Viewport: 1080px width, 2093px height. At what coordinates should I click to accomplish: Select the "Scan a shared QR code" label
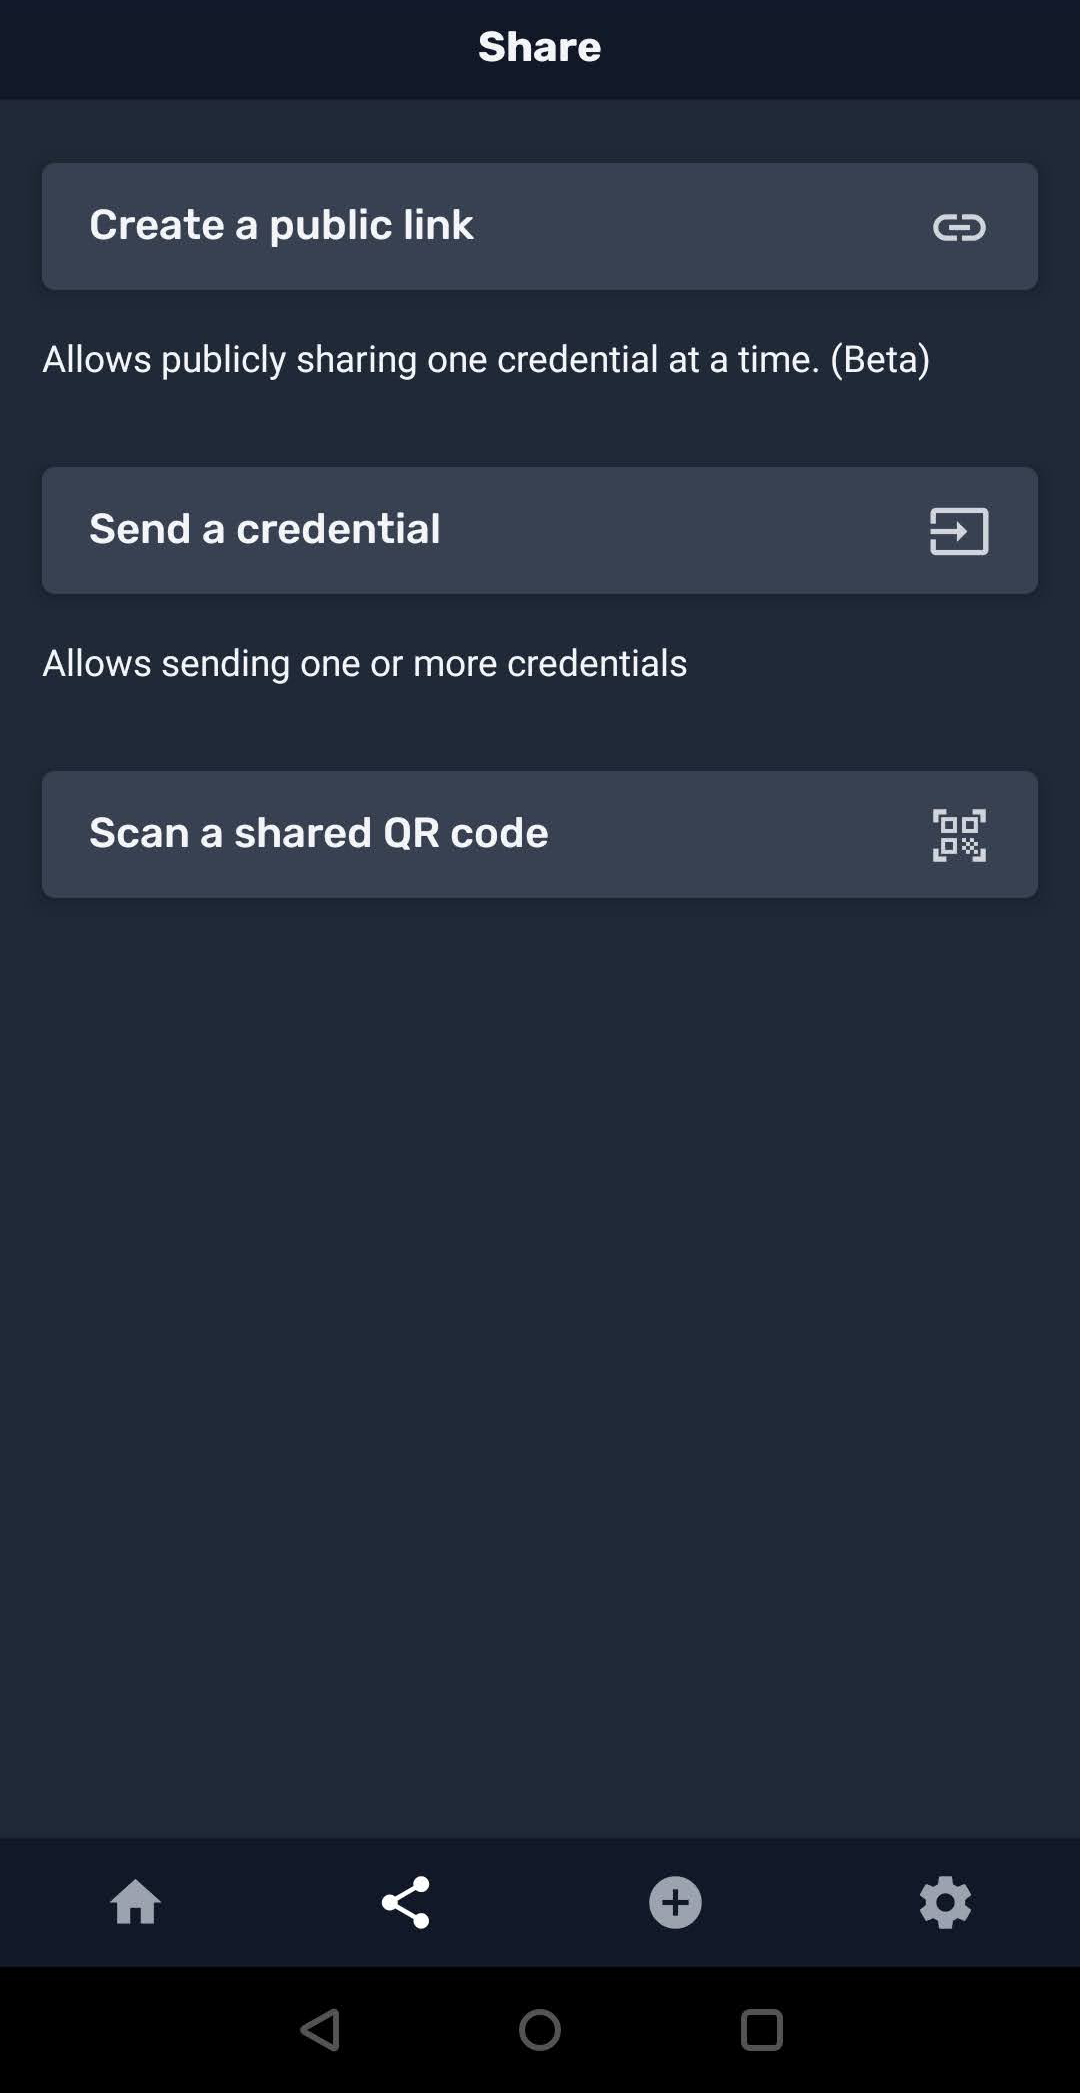319,833
